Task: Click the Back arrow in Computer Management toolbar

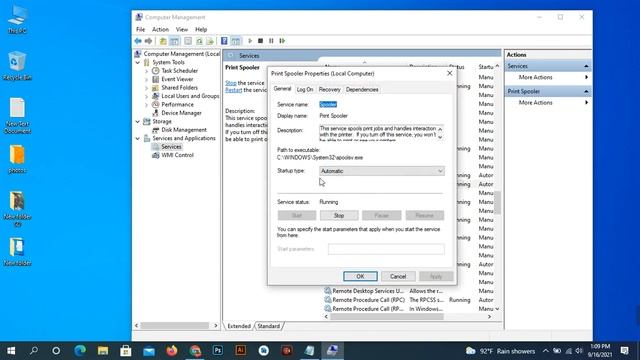Action: [138, 41]
